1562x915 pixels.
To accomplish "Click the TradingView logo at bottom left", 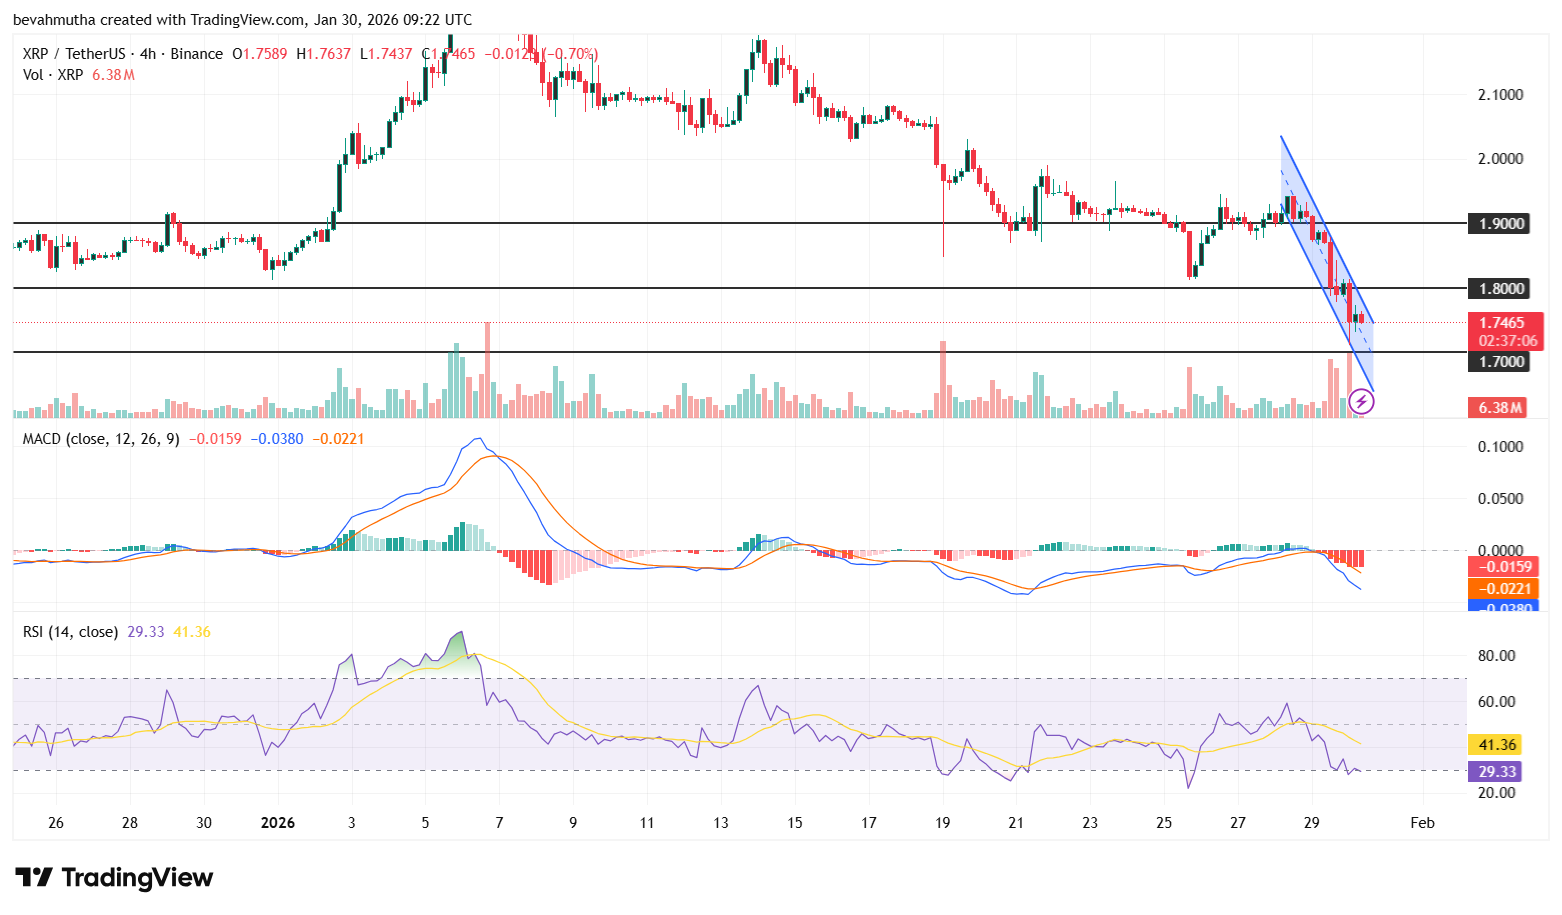I will [x=114, y=878].
